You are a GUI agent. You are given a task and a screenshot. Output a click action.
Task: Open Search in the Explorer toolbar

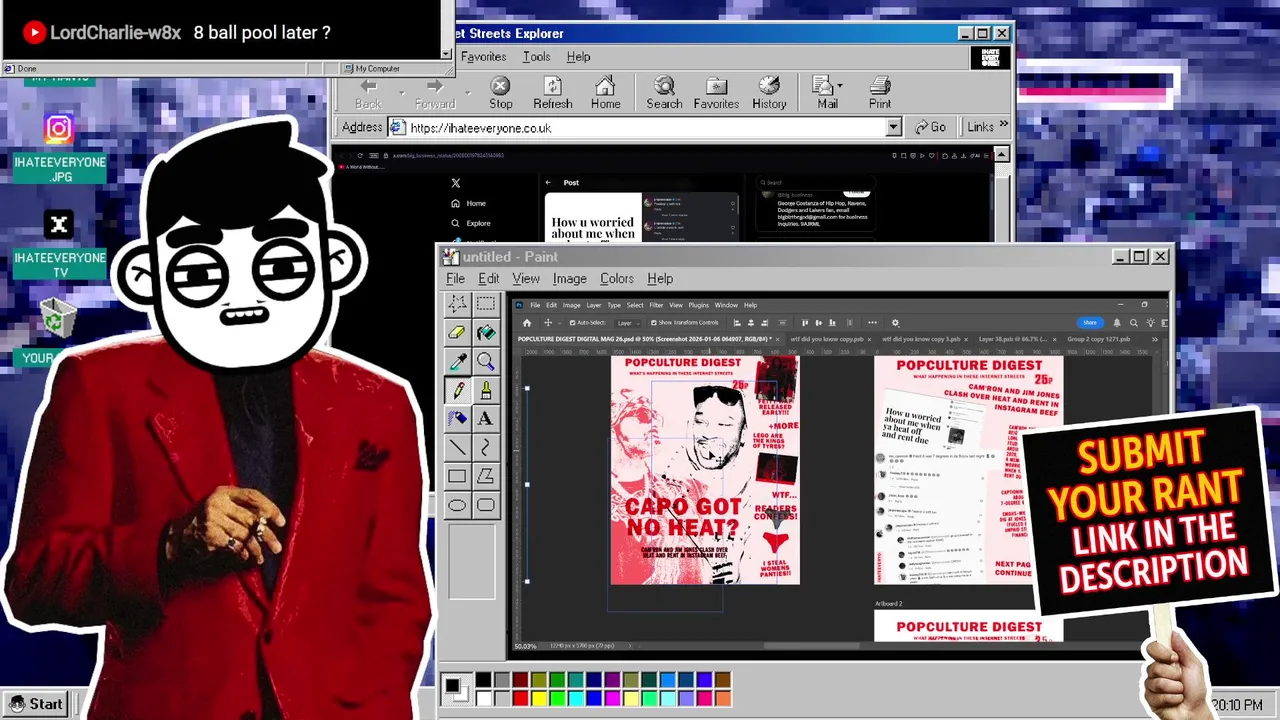click(x=664, y=93)
